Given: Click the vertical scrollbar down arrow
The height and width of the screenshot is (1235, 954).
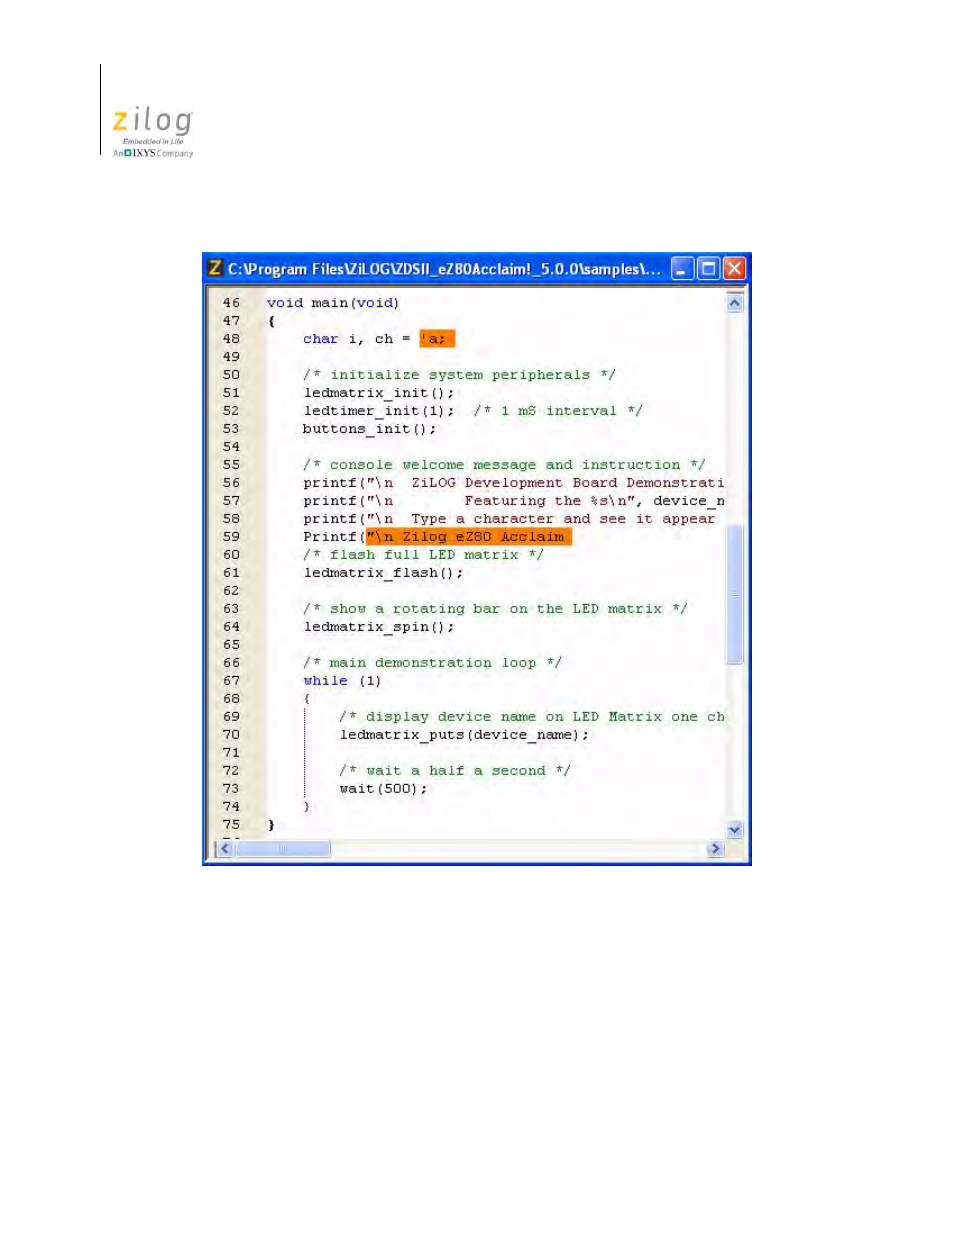Looking at the screenshot, I should 735,829.
